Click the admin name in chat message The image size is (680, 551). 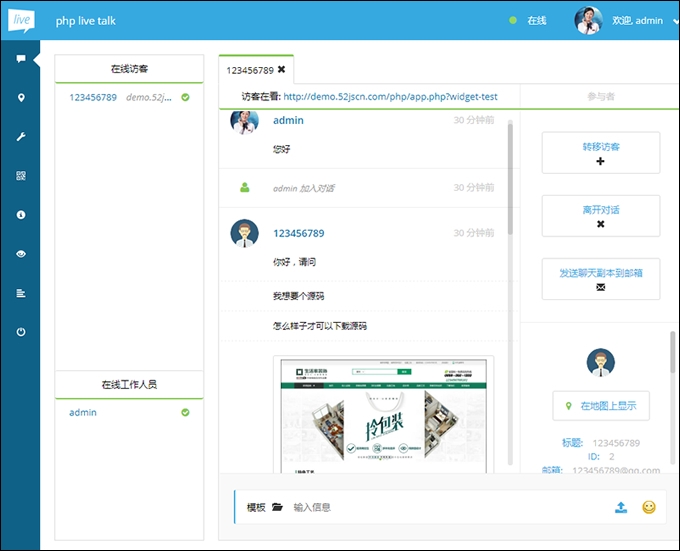[x=288, y=120]
